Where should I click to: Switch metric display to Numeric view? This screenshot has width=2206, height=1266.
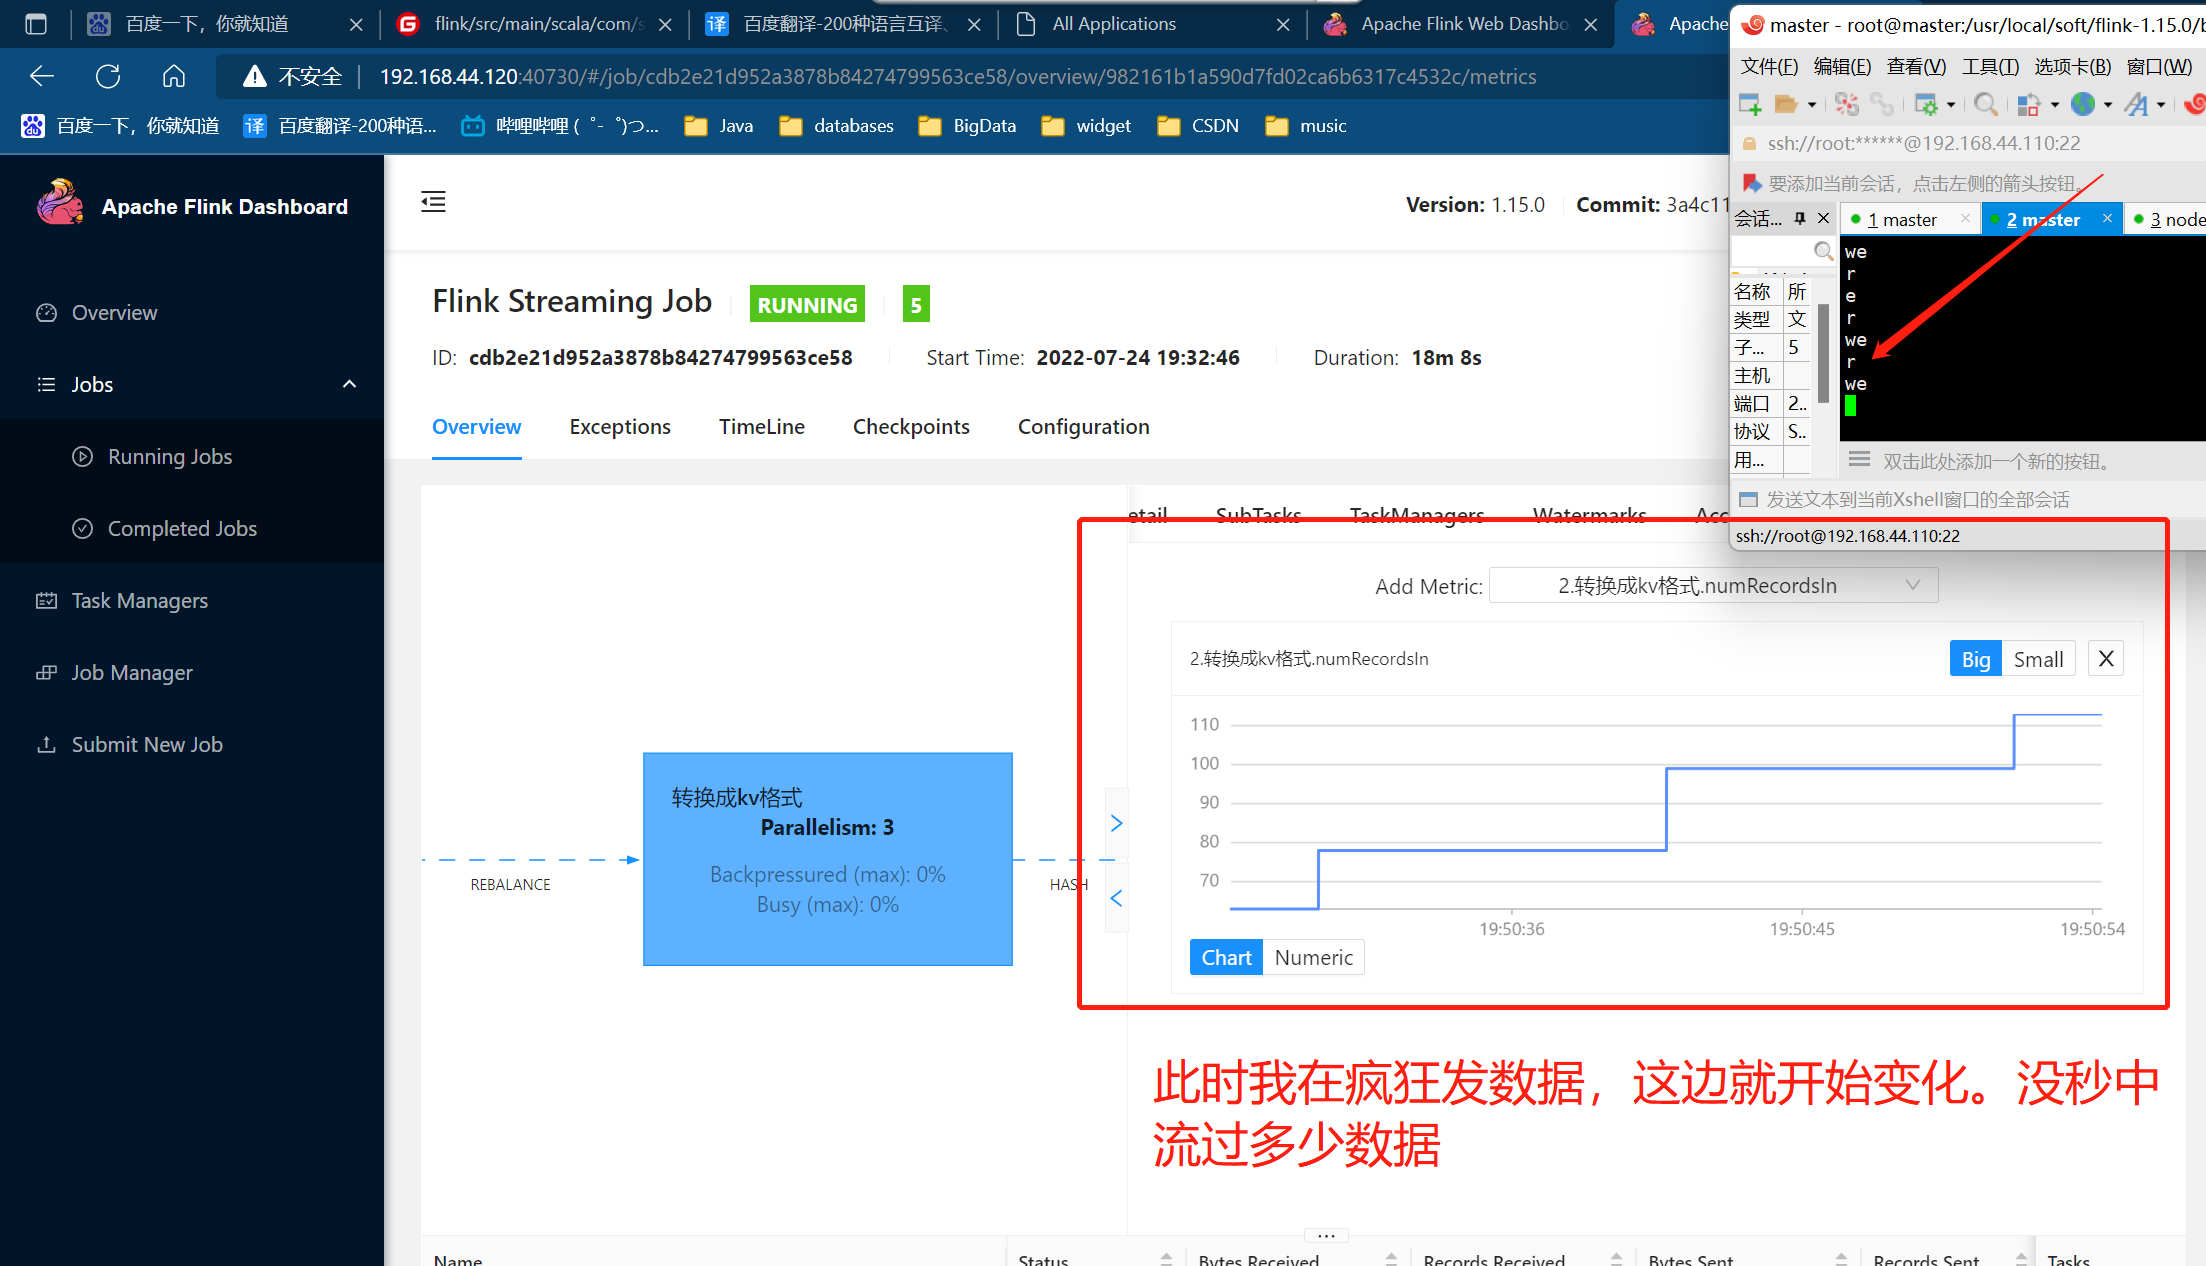click(x=1313, y=957)
